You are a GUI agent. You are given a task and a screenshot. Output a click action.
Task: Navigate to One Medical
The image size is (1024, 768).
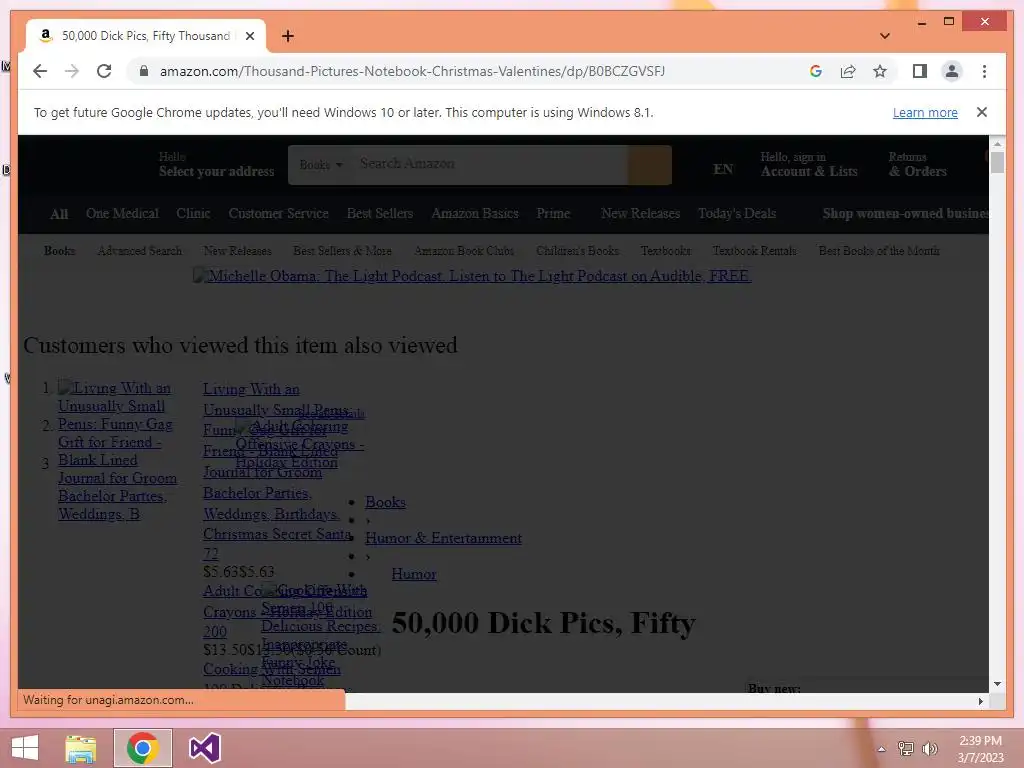tap(122, 214)
